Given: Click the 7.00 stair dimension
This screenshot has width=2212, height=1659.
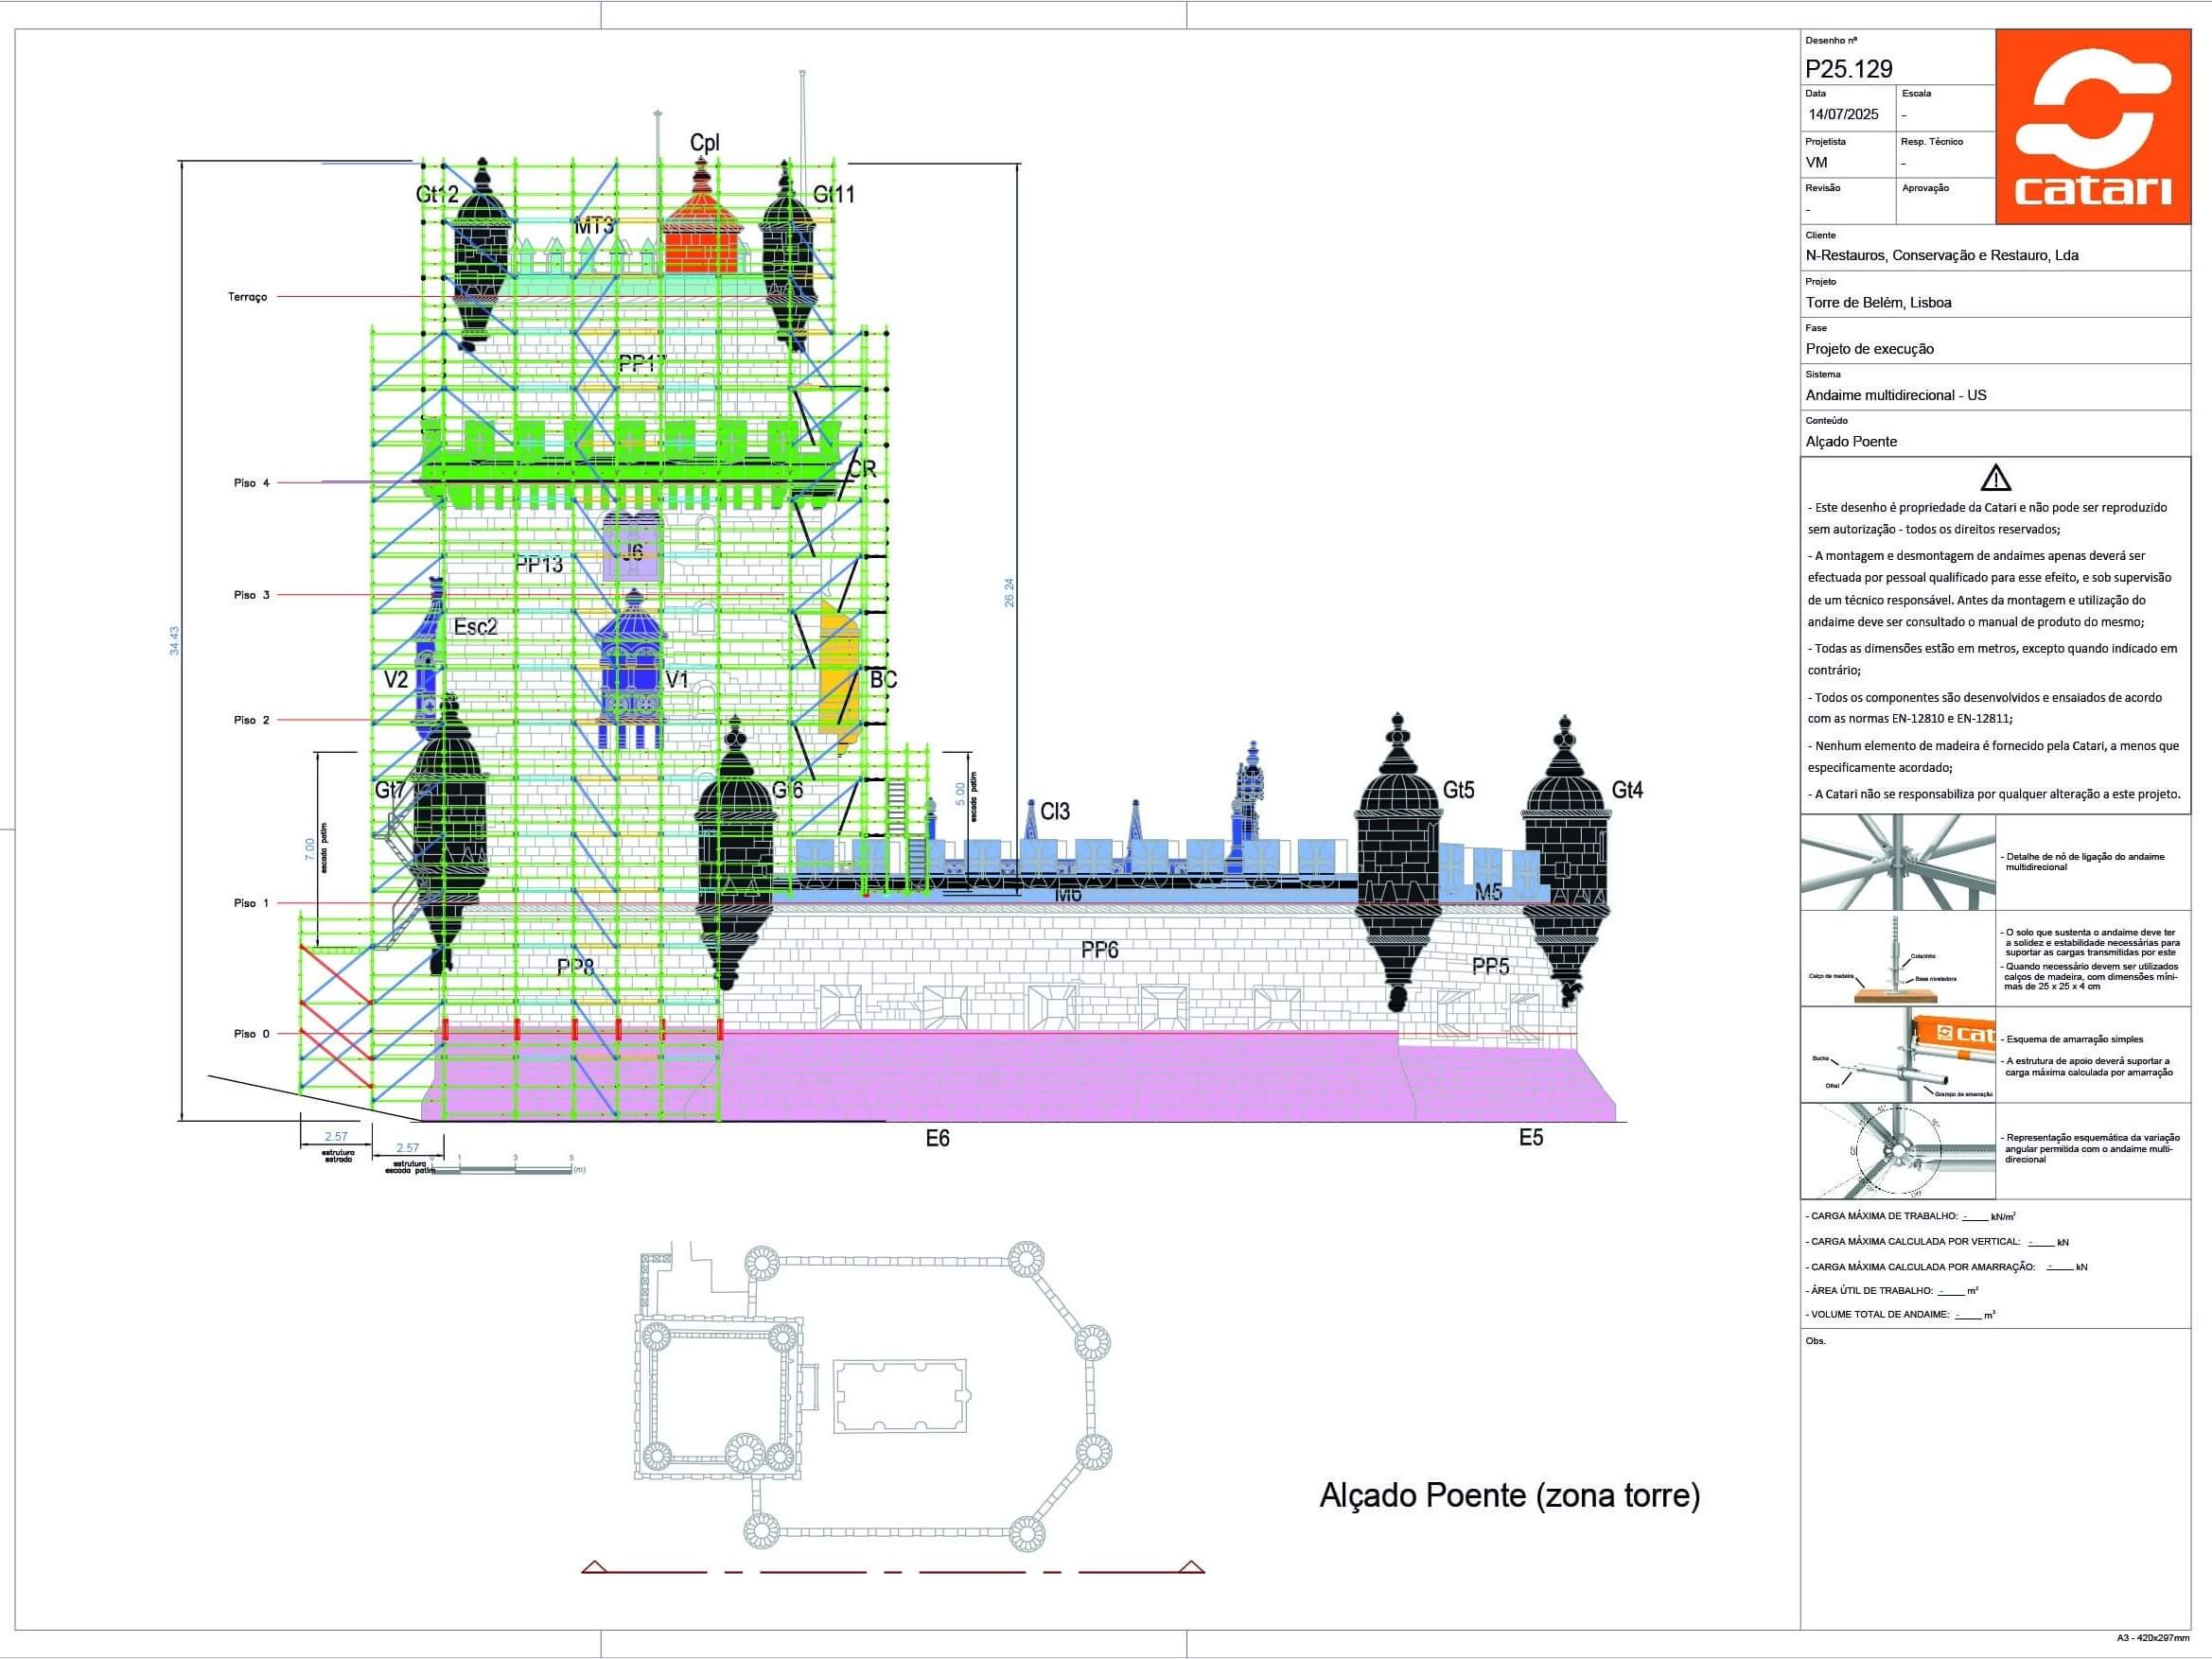Looking at the screenshot, I should point(309,850).
